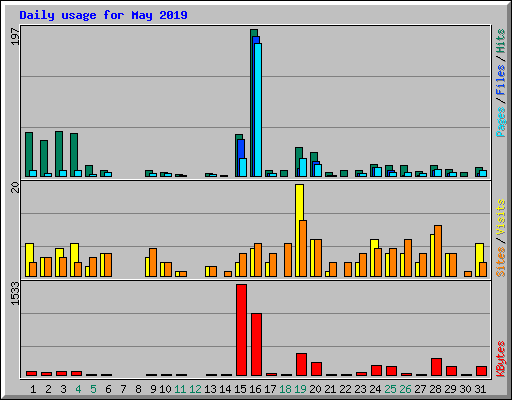This screenshot has width=512, height=400.
Task: Click the x-axis day label 15
Action: (240, 389)
